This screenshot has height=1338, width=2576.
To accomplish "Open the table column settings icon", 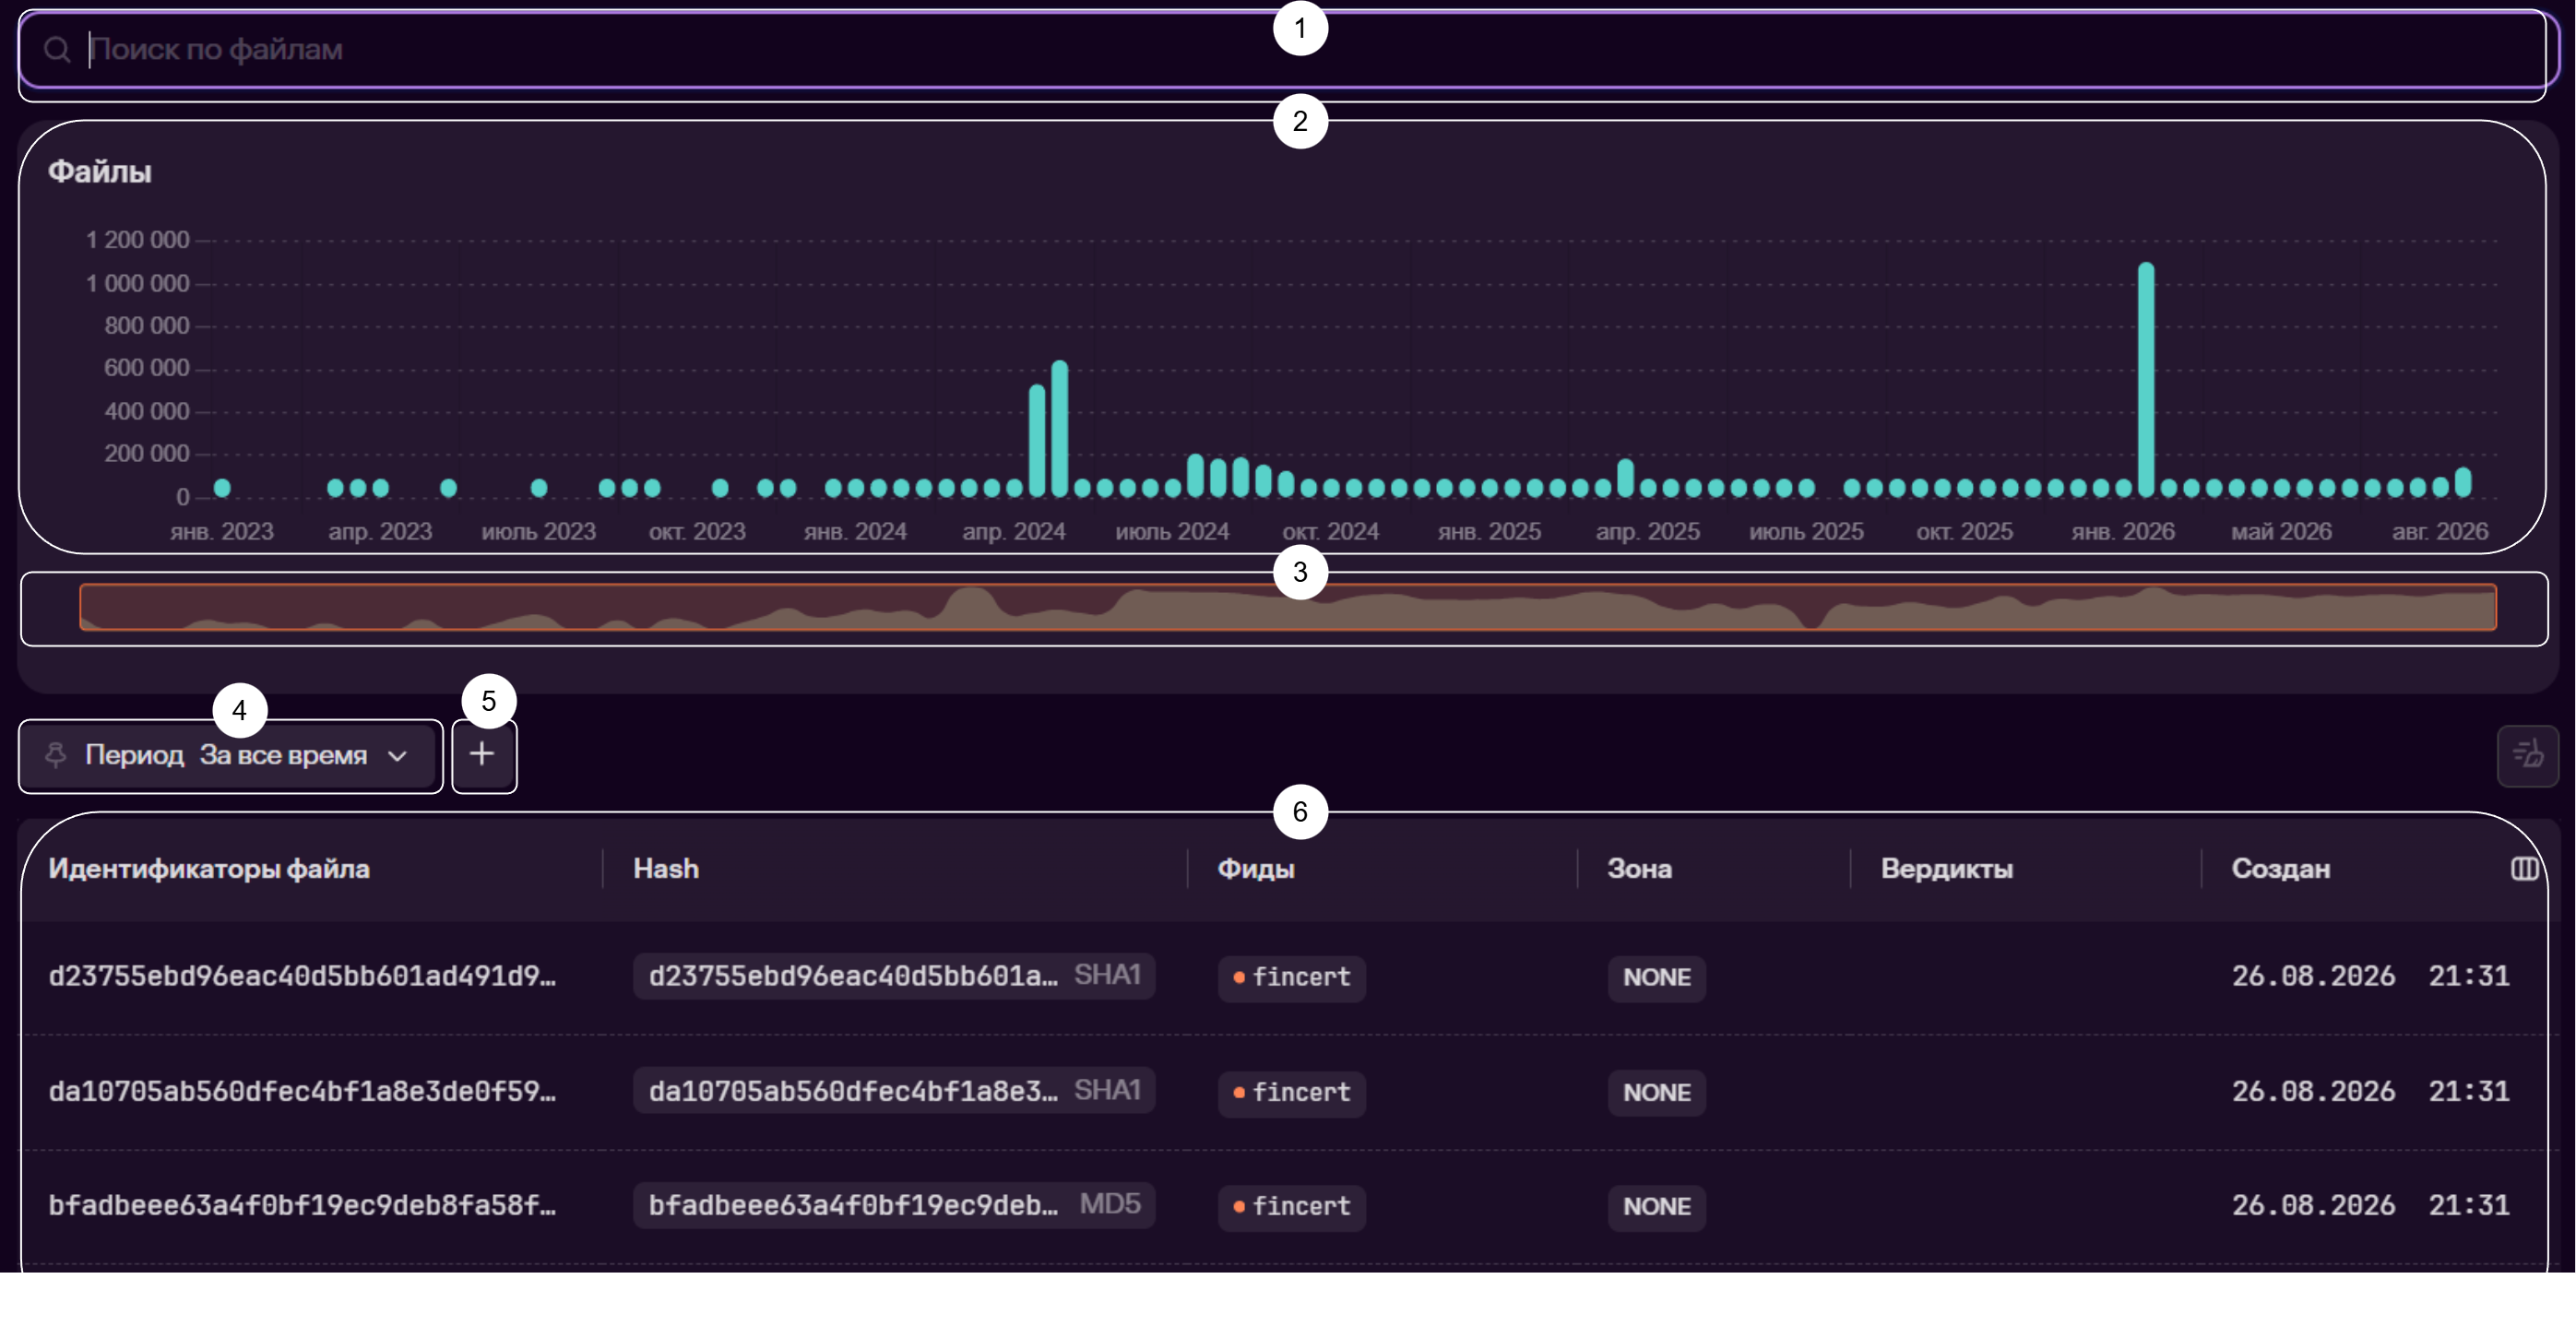I will click(2524, 869).
